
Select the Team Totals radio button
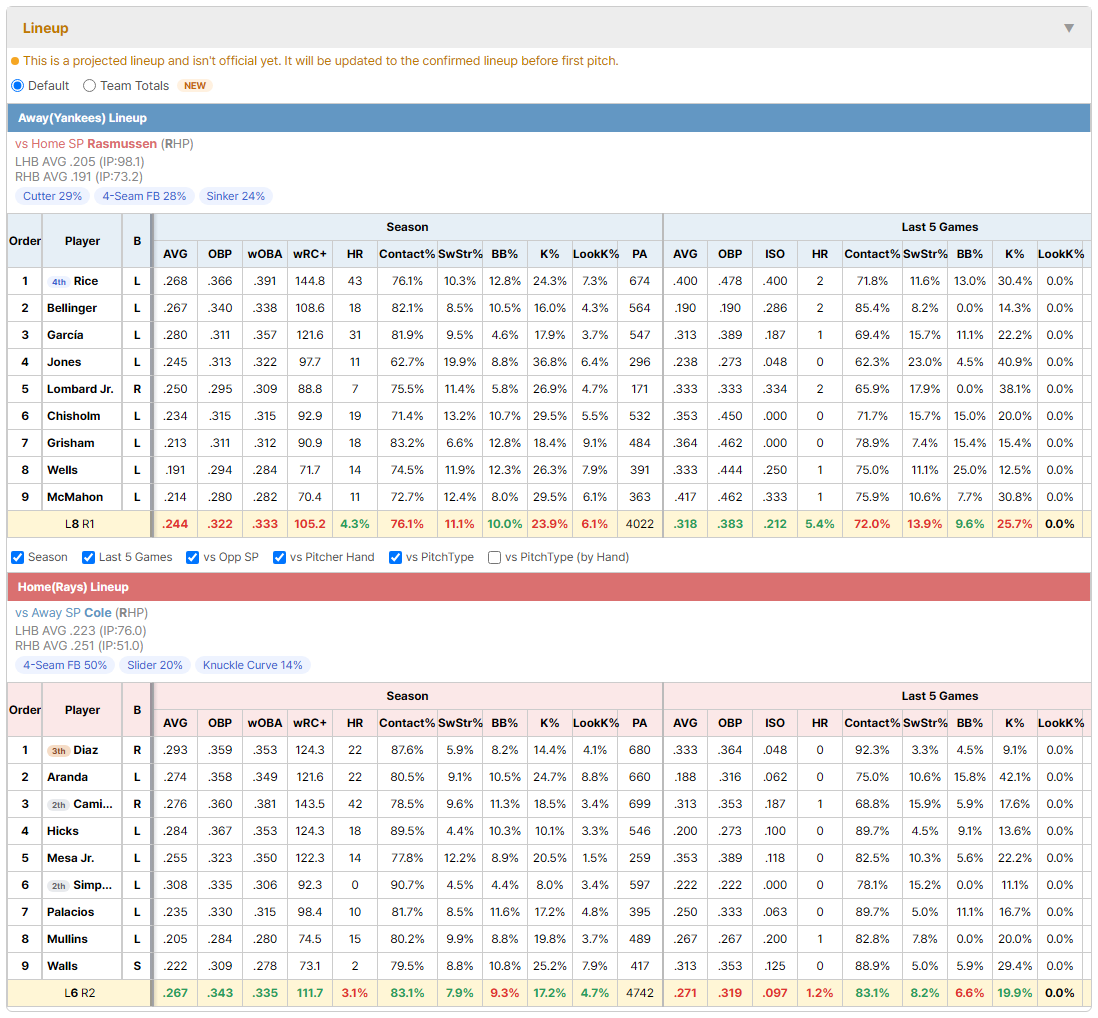(x=89, y=85)
